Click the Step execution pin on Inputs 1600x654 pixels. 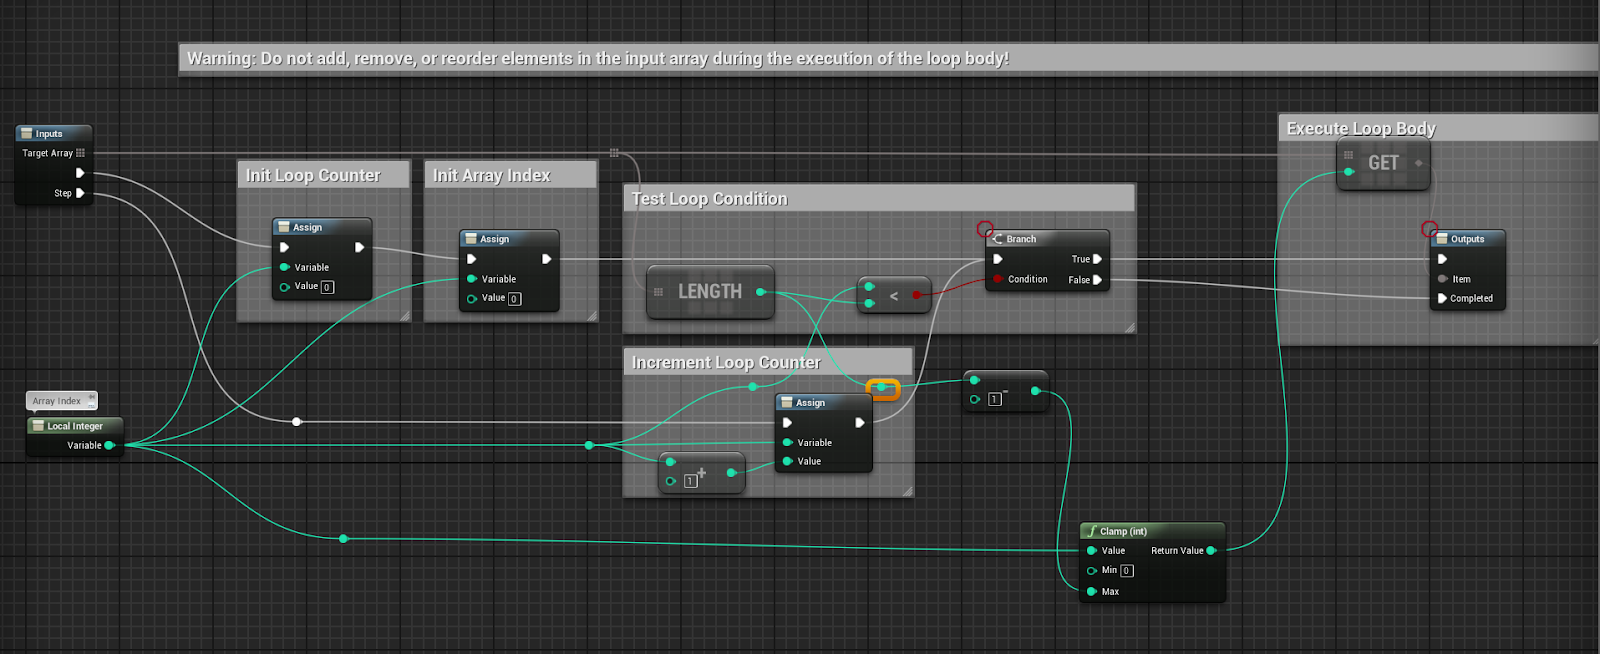click(80, 193)
